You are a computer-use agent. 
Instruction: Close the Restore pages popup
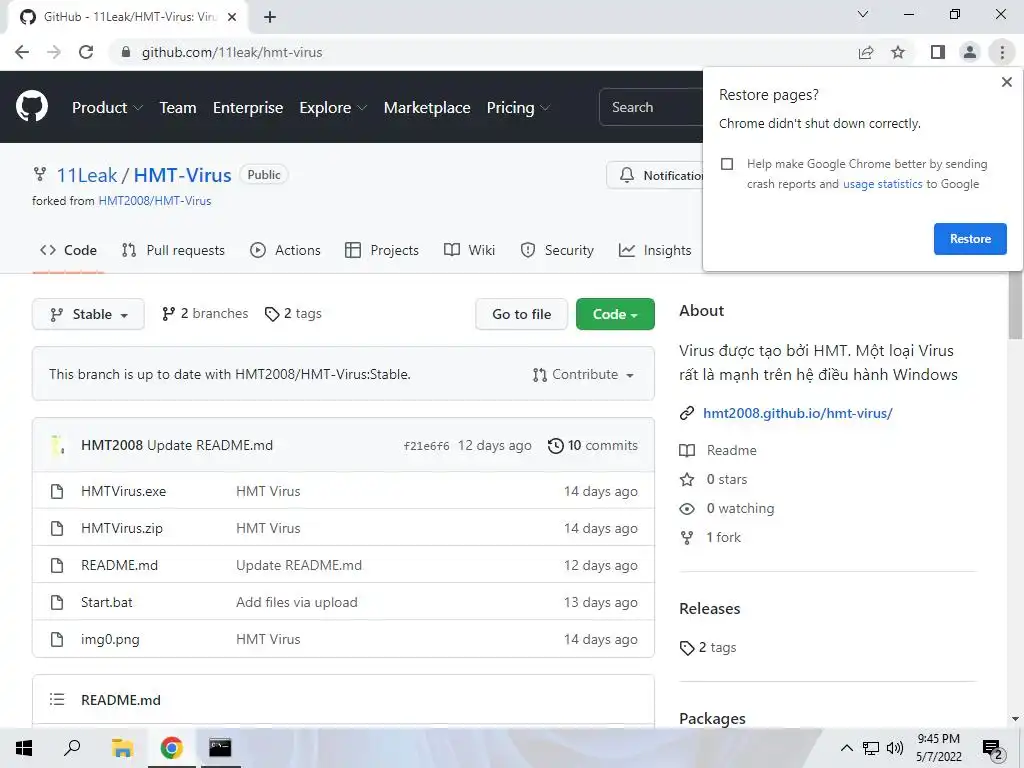click(x=1006, y=82)
